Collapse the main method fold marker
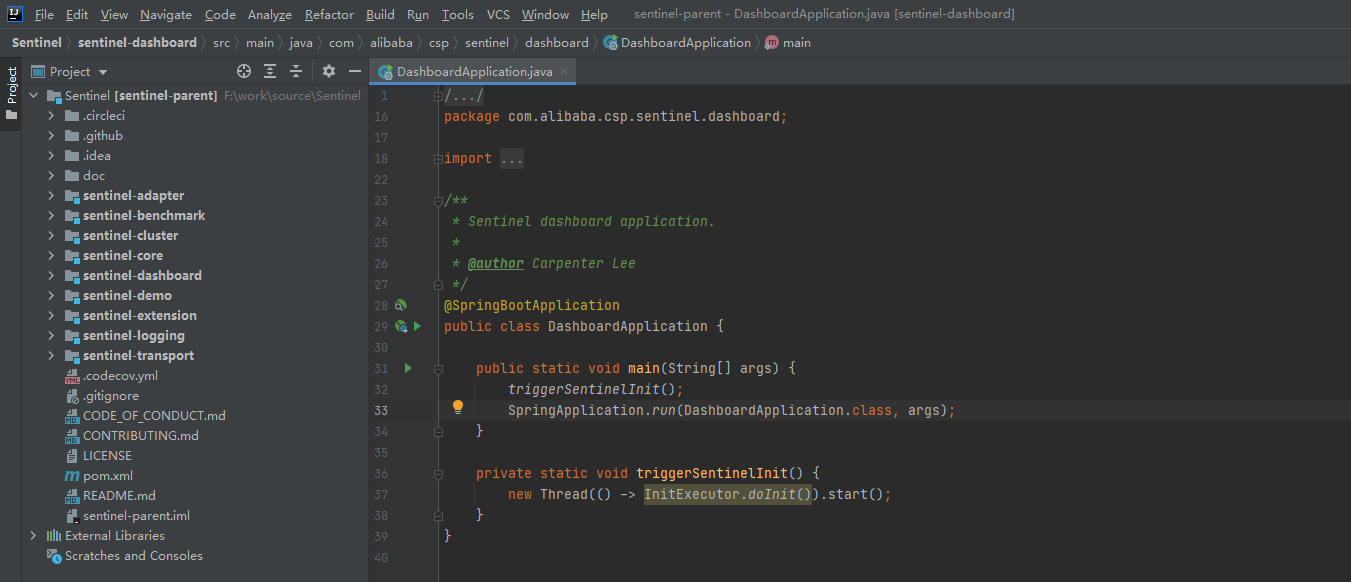Image resolution: width=1351 pixels, height=582 pixels. (x=438, y=368)
